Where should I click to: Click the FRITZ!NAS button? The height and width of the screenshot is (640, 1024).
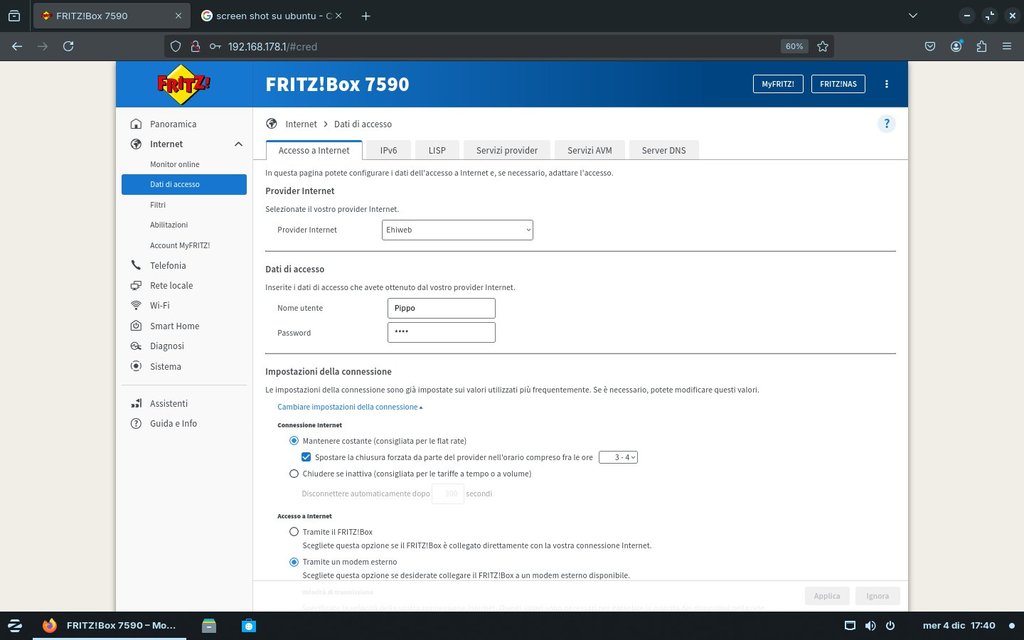point(838,84)
